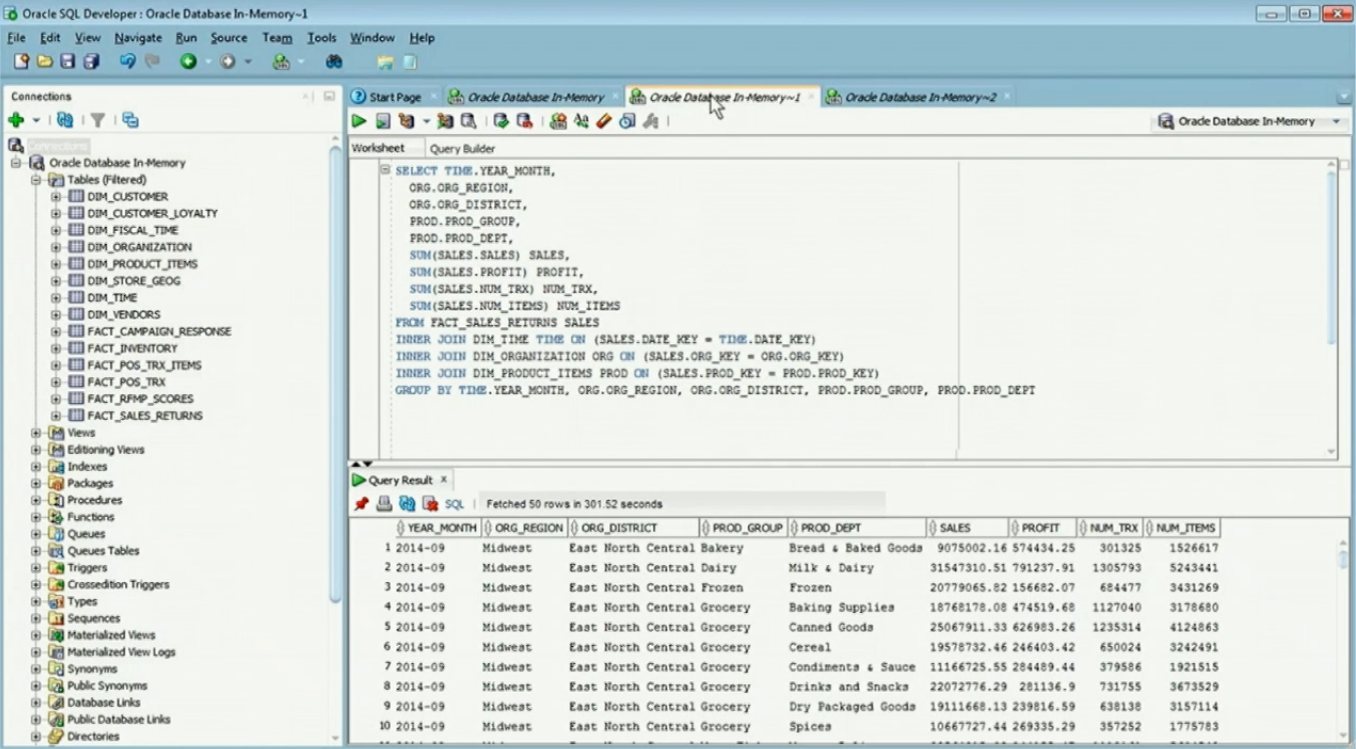Click the YEAR_MONTH column header

coord(438,528)
